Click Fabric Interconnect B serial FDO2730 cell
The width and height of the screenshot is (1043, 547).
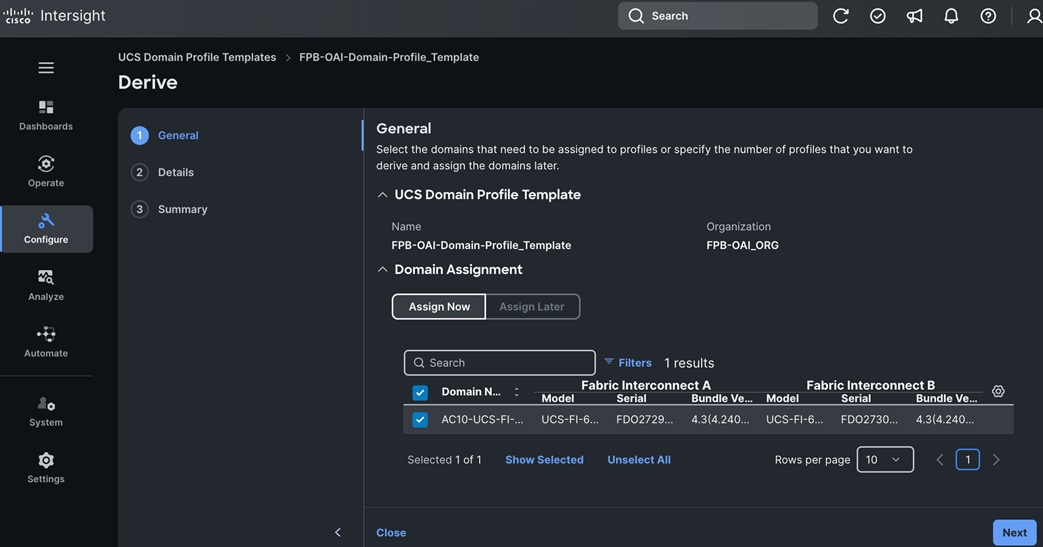pyautogui.click(x=869, y=420)
